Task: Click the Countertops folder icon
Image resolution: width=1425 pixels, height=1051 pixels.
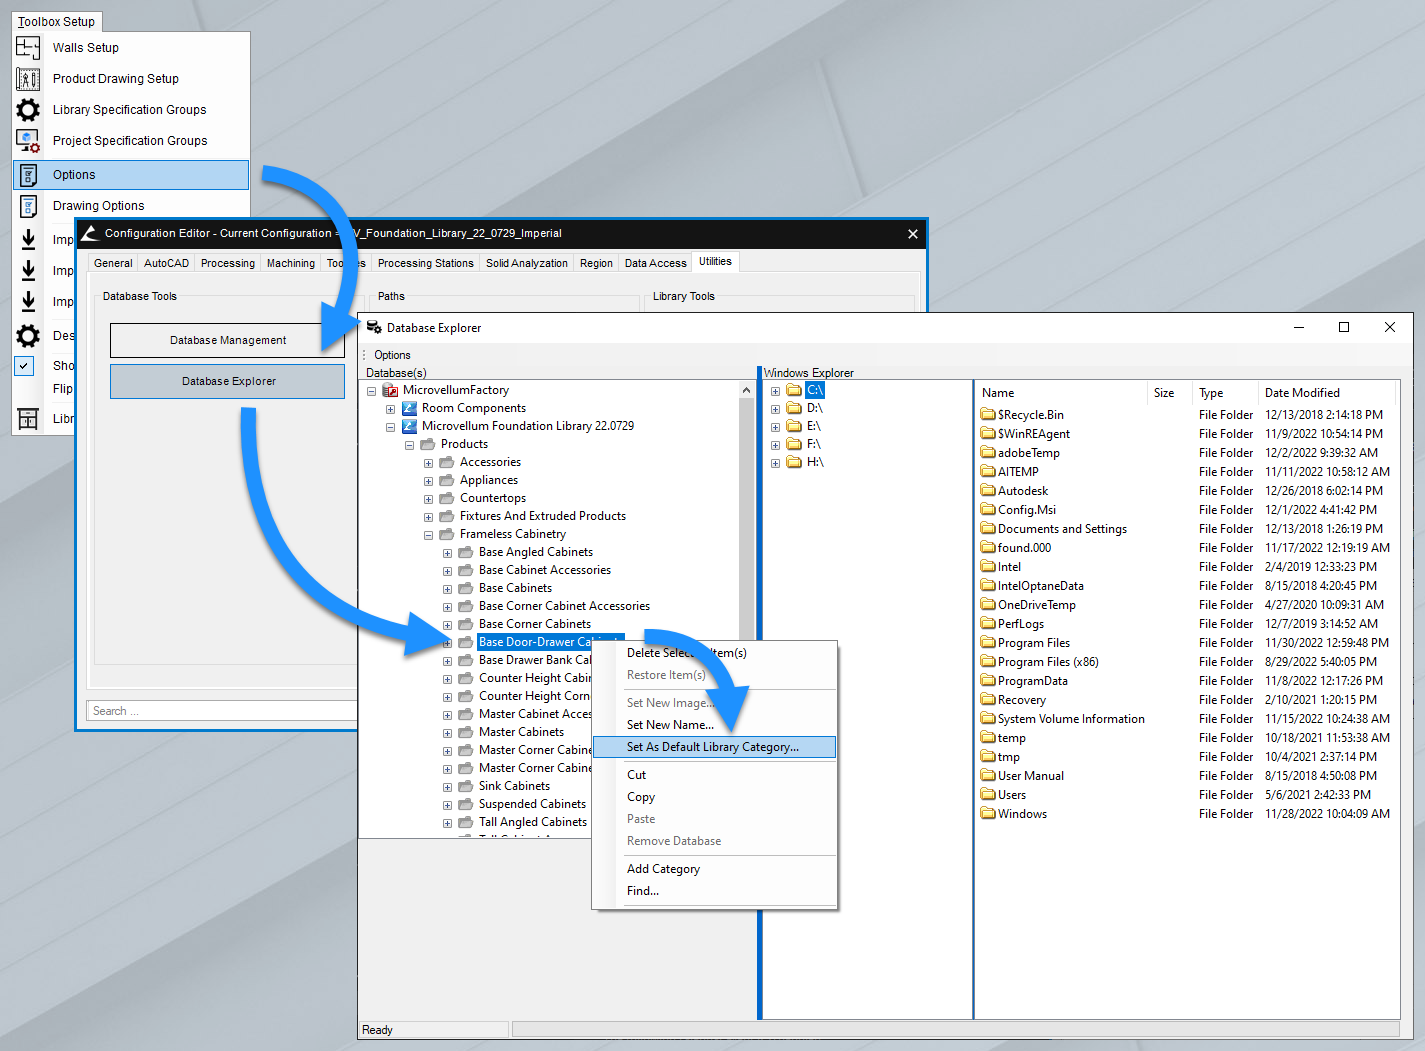Action: (447, 498)
